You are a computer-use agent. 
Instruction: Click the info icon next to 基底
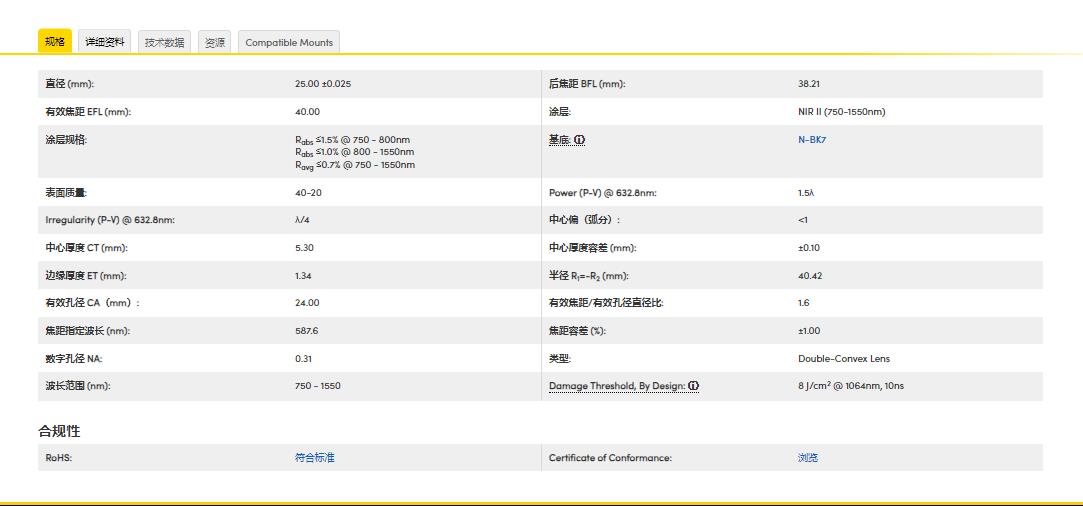(x=579, y=140)
